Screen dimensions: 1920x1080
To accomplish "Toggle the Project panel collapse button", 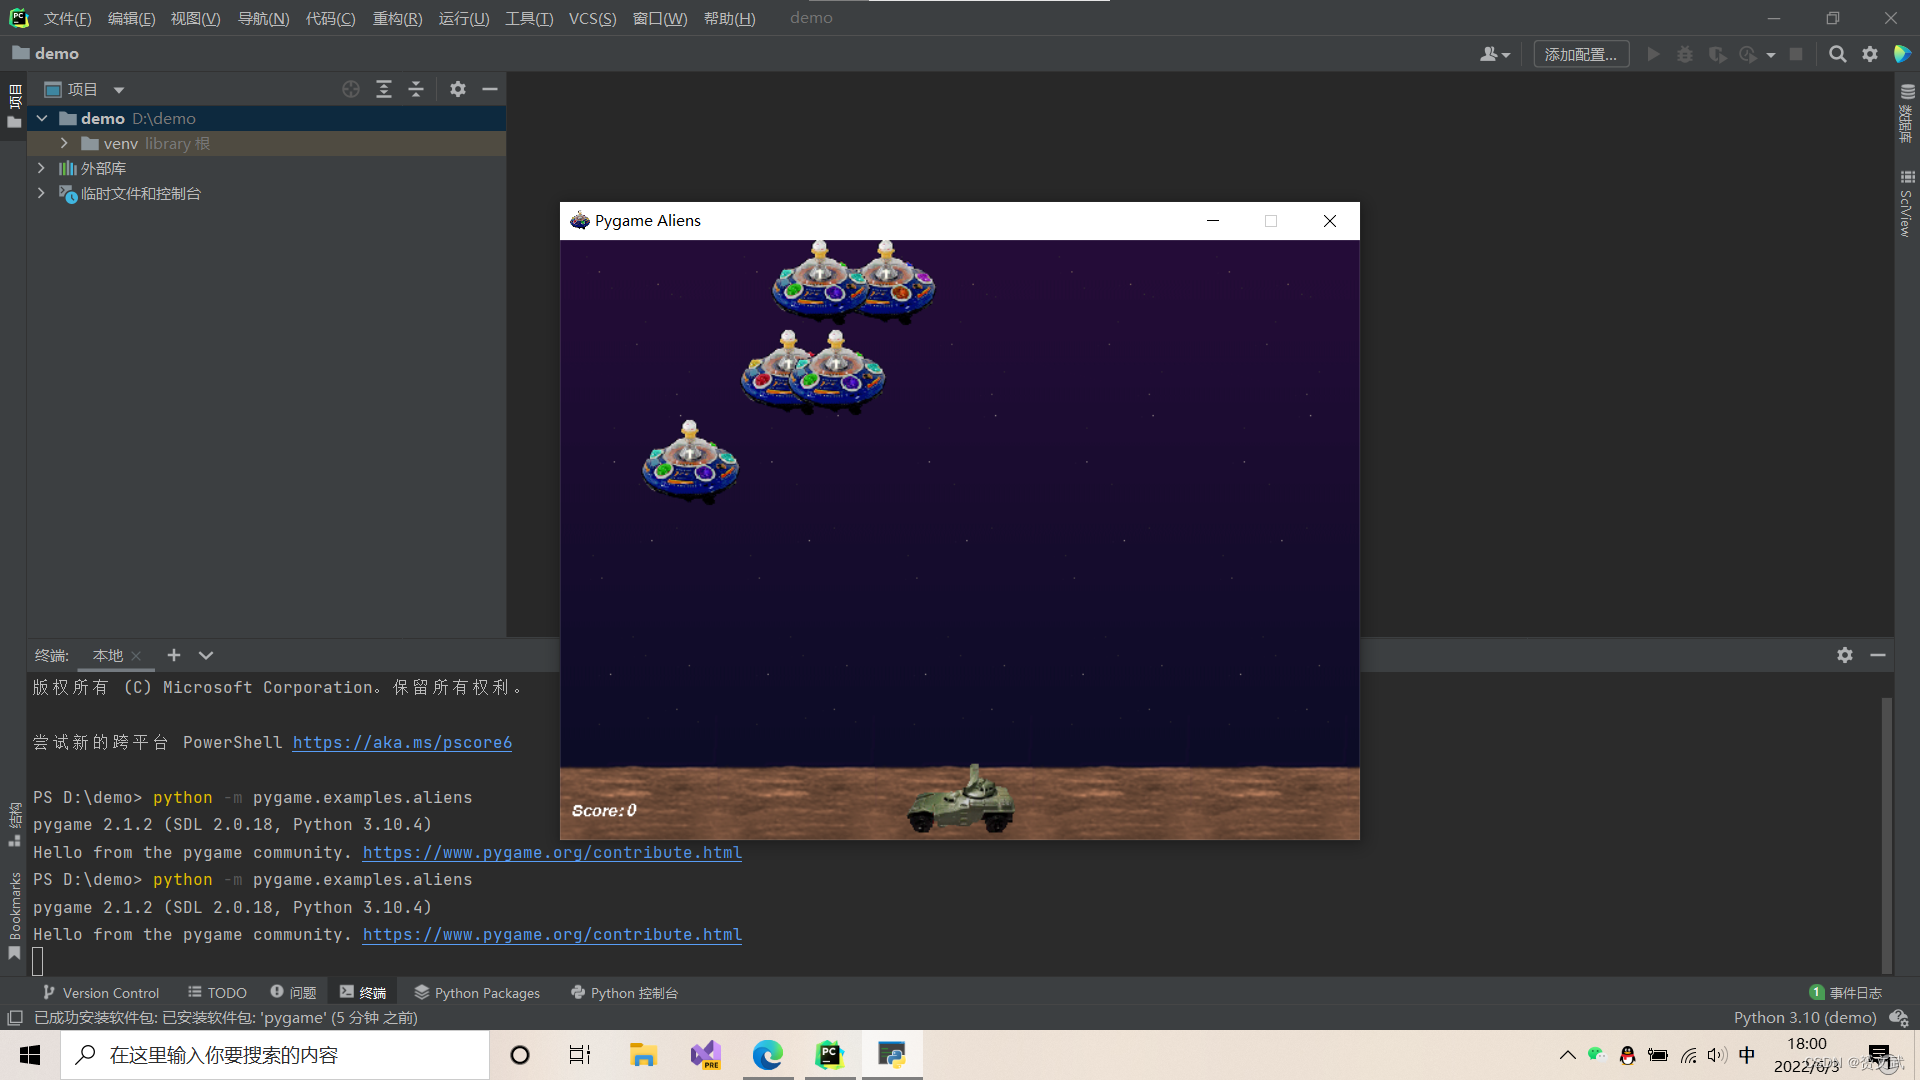I will click(x=489, y=88).
